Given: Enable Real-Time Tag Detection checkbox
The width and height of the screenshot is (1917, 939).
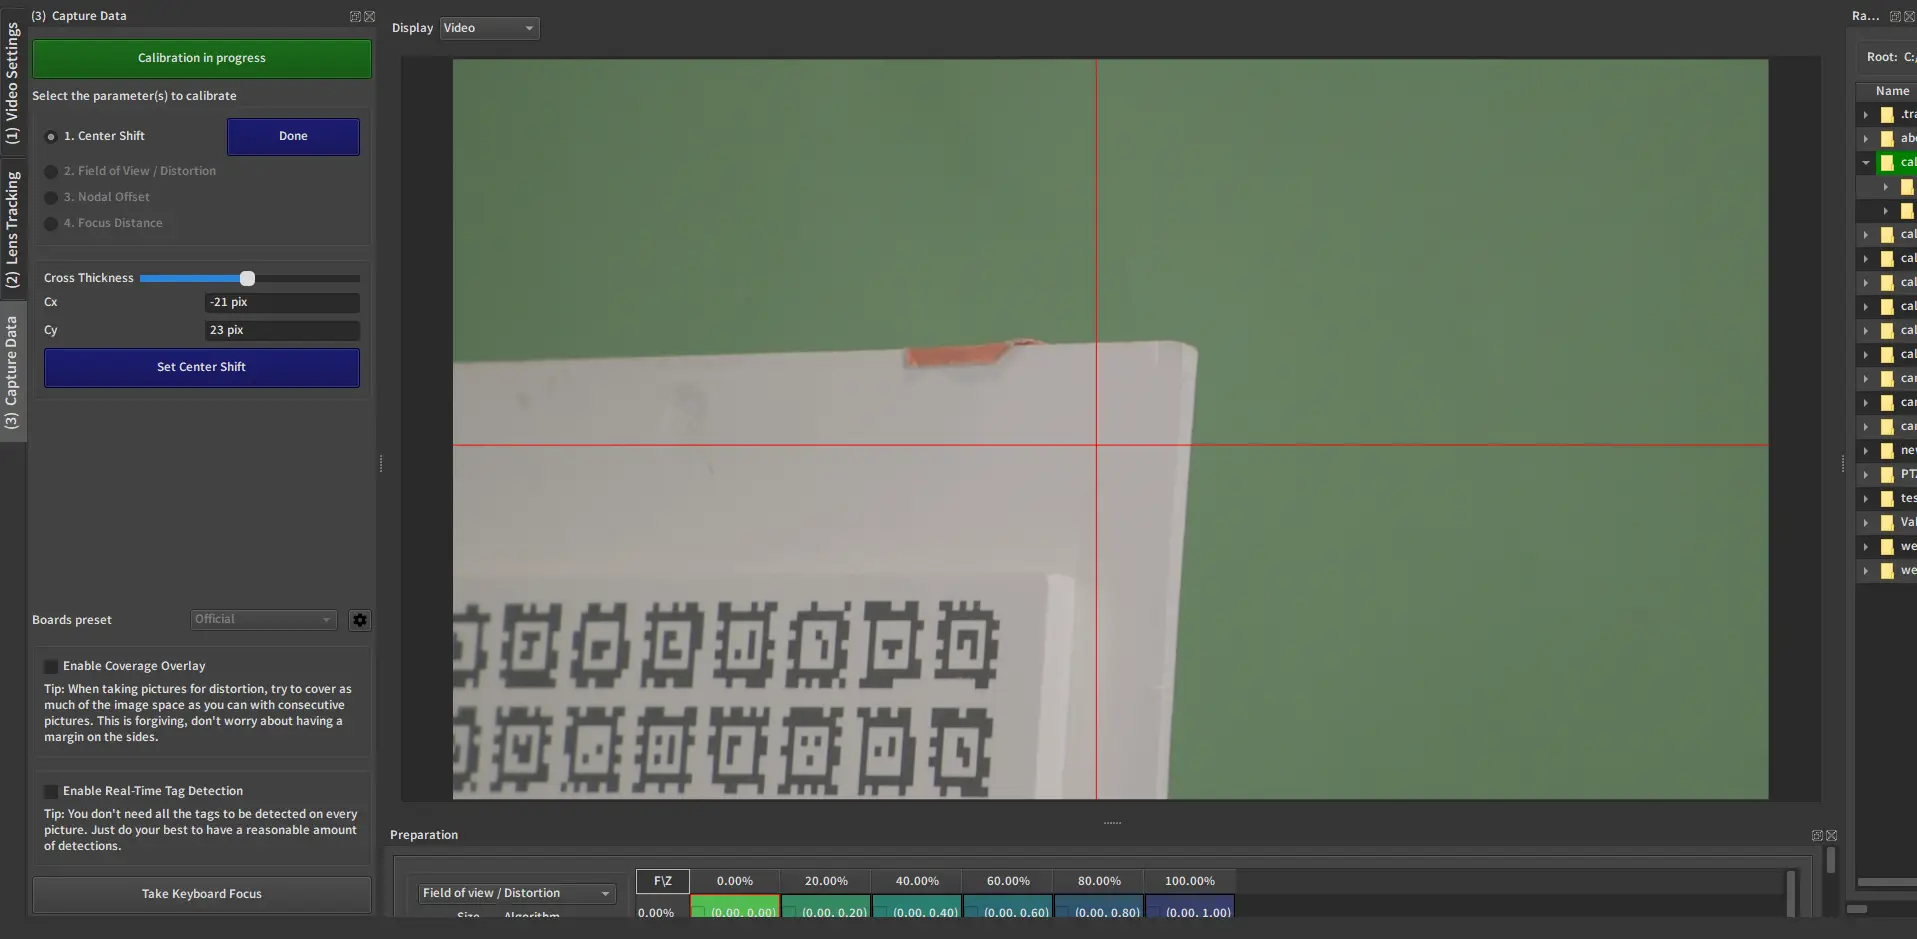Looking at the screenshot, I should click(51, 791).
